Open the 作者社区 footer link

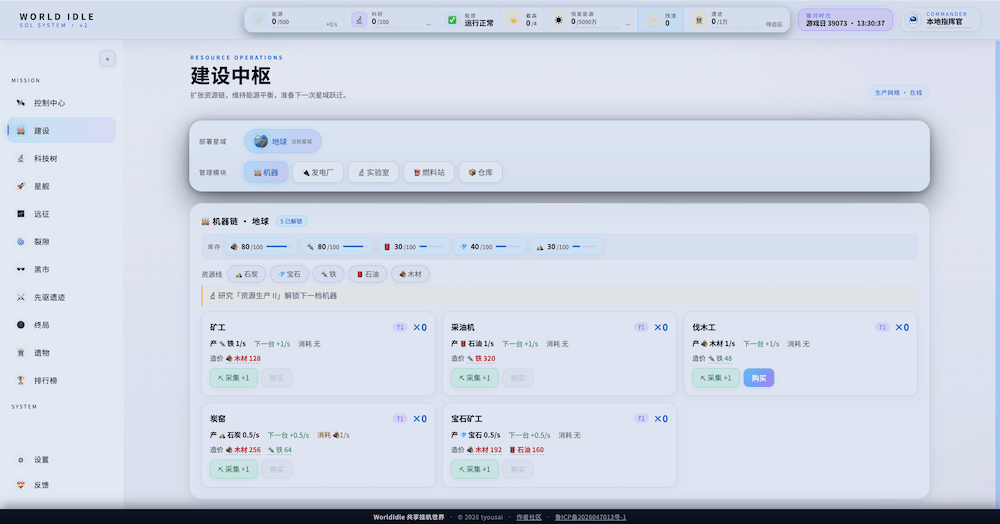[528, 517]
